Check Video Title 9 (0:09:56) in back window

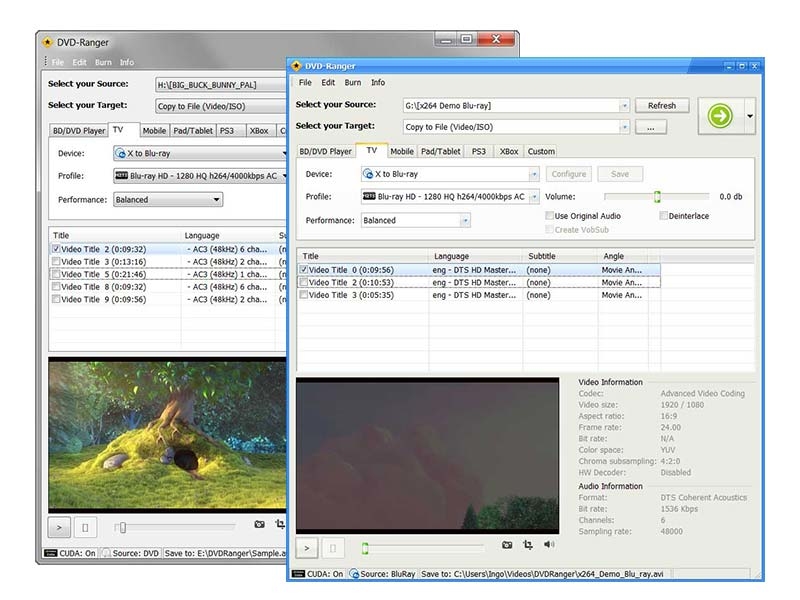[56, 299]
